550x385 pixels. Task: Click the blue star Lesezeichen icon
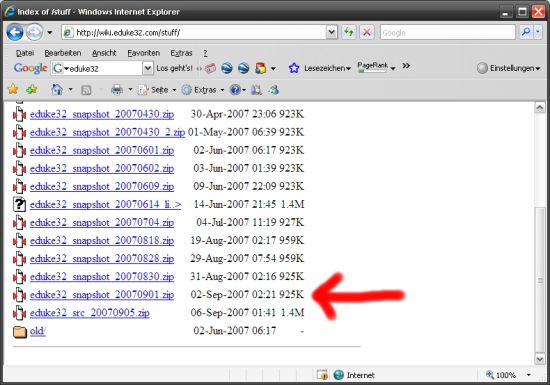(x=294, y=68)
